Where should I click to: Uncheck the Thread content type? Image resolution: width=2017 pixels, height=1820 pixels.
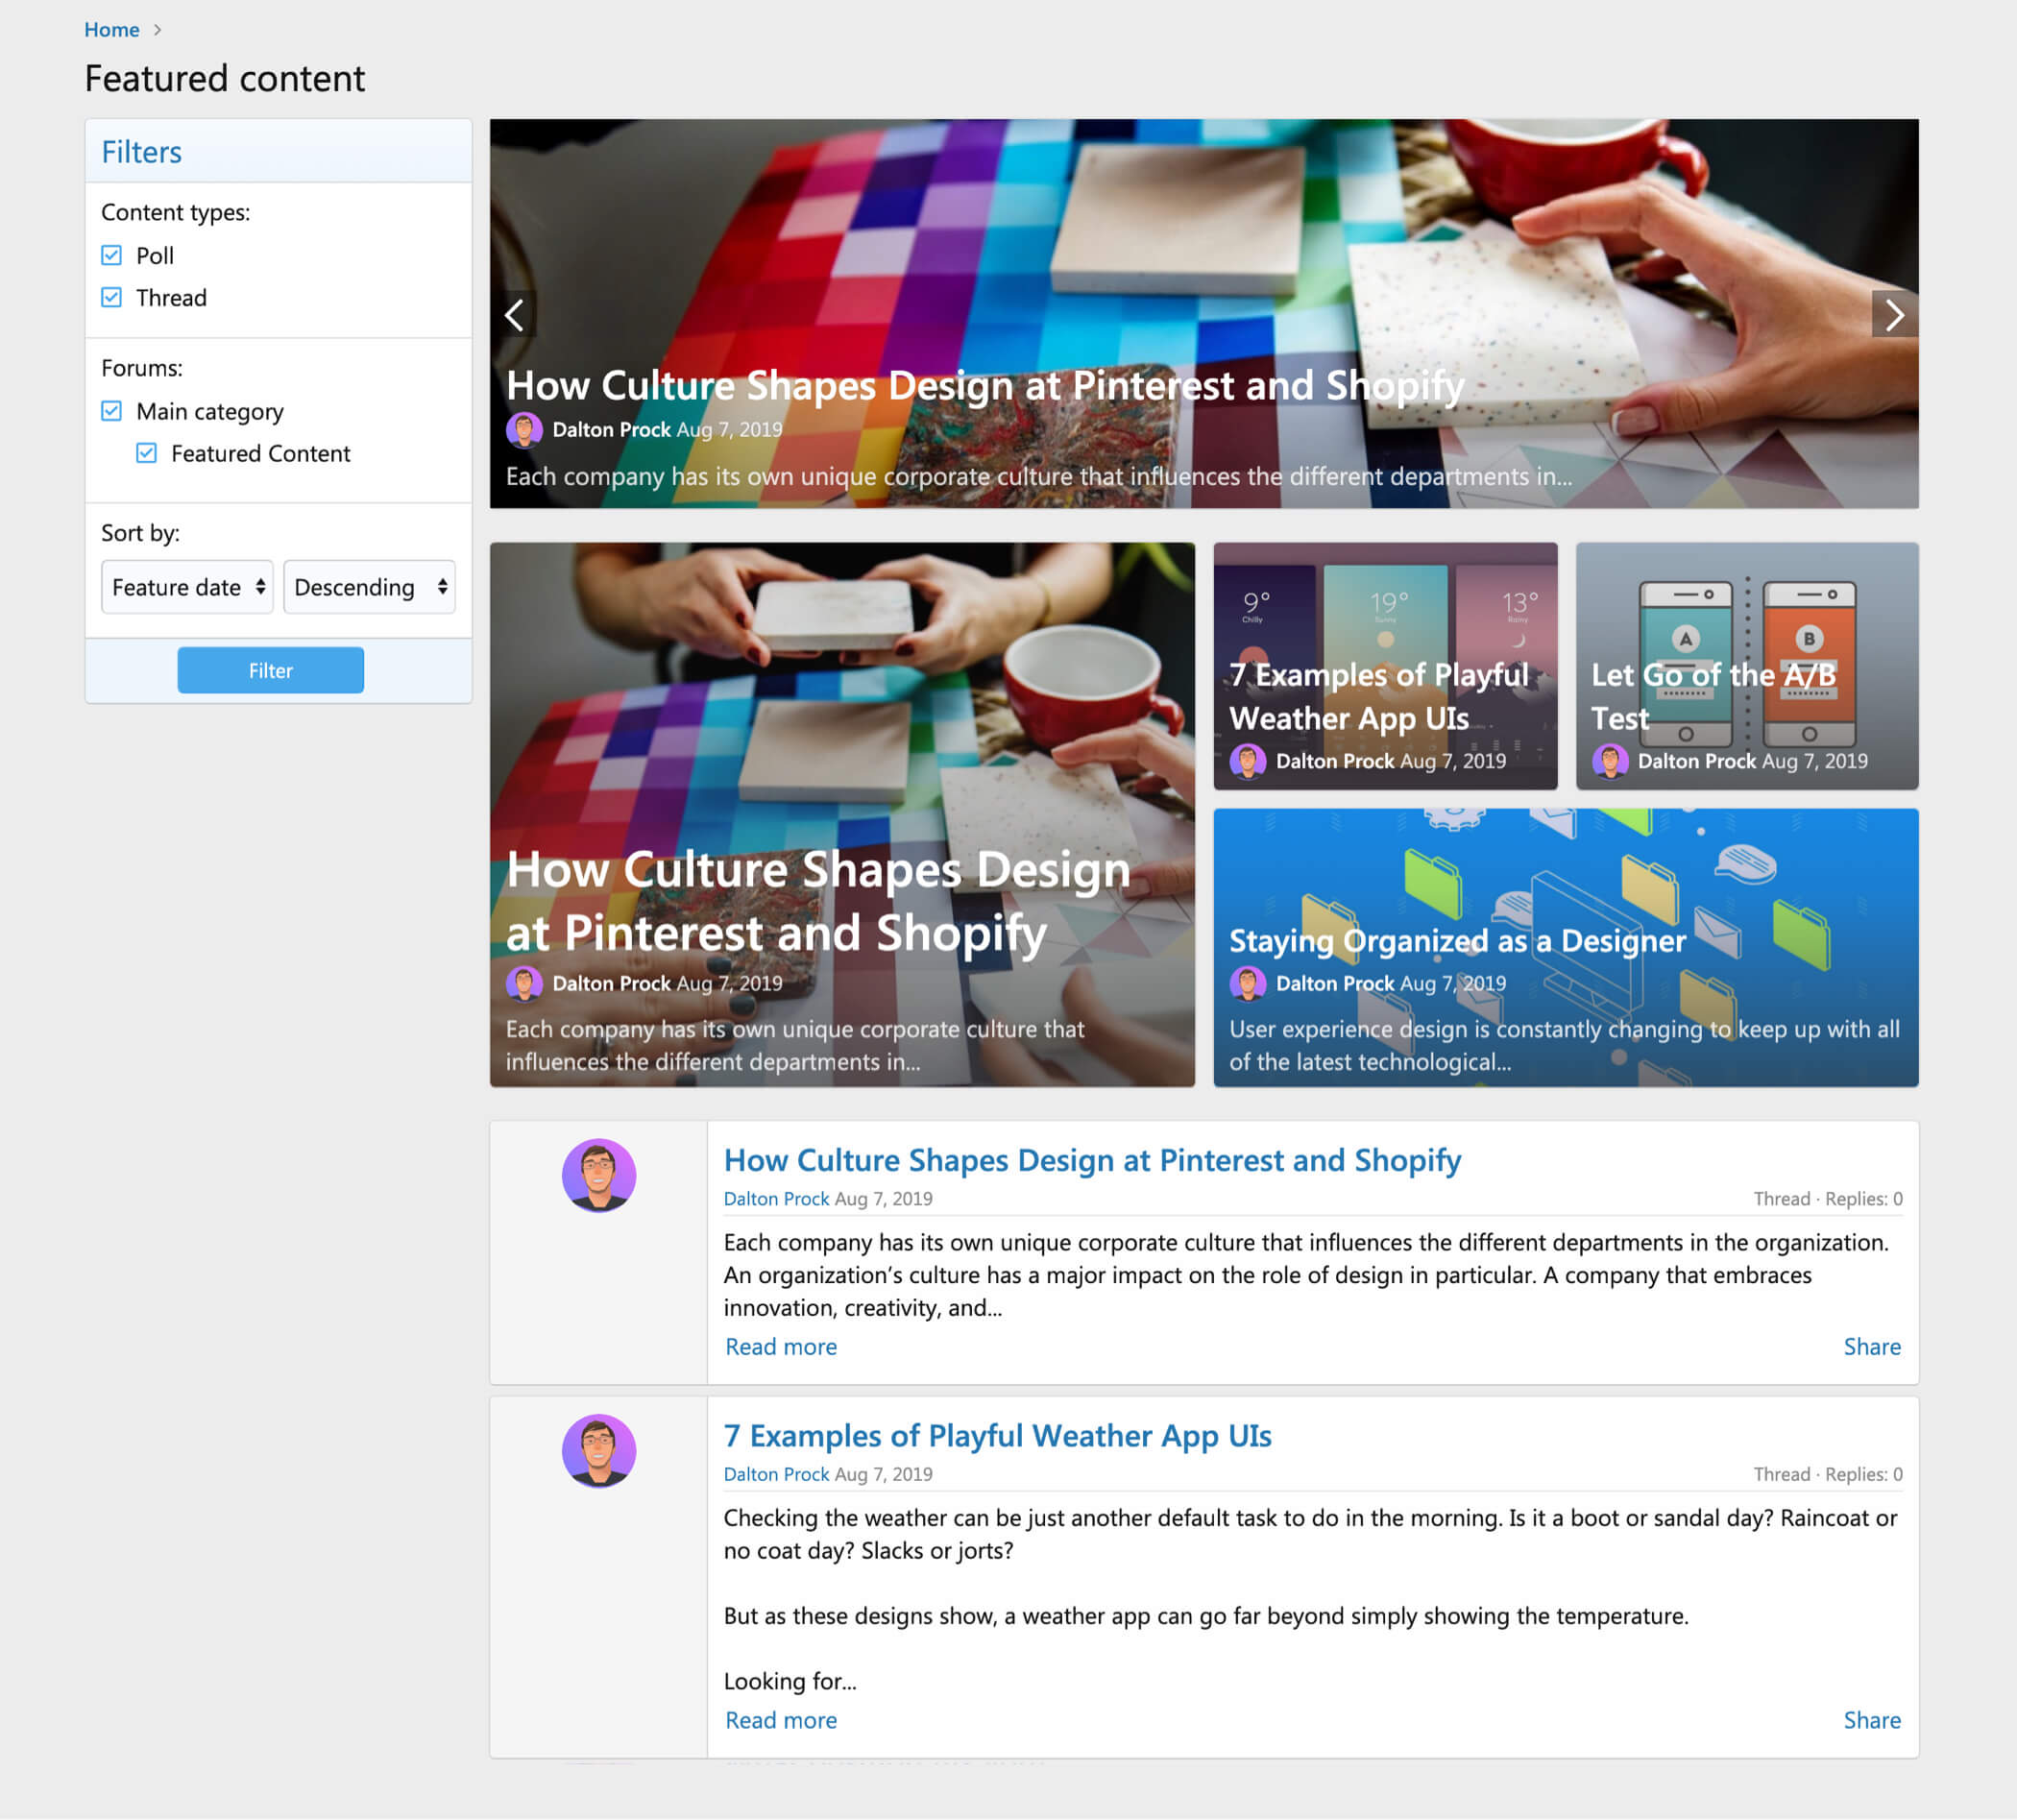(x=112, y=298)
